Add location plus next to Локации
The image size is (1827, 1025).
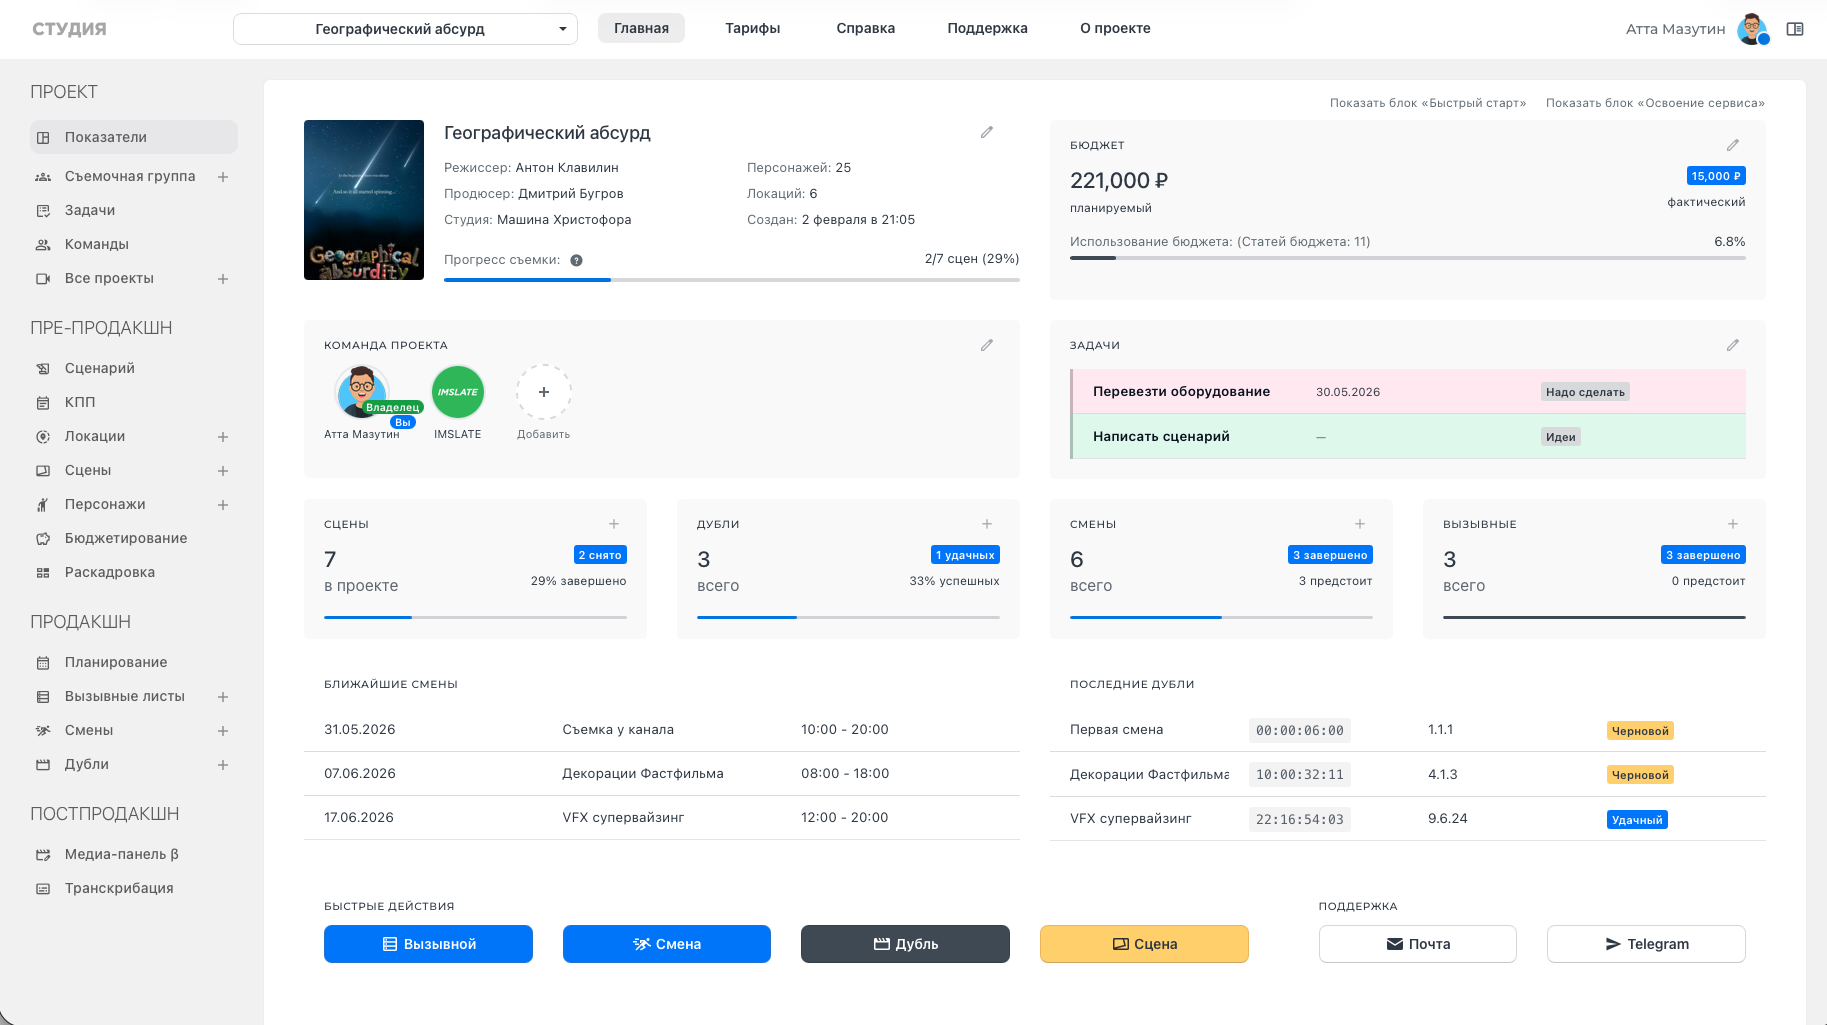[223, 437]
